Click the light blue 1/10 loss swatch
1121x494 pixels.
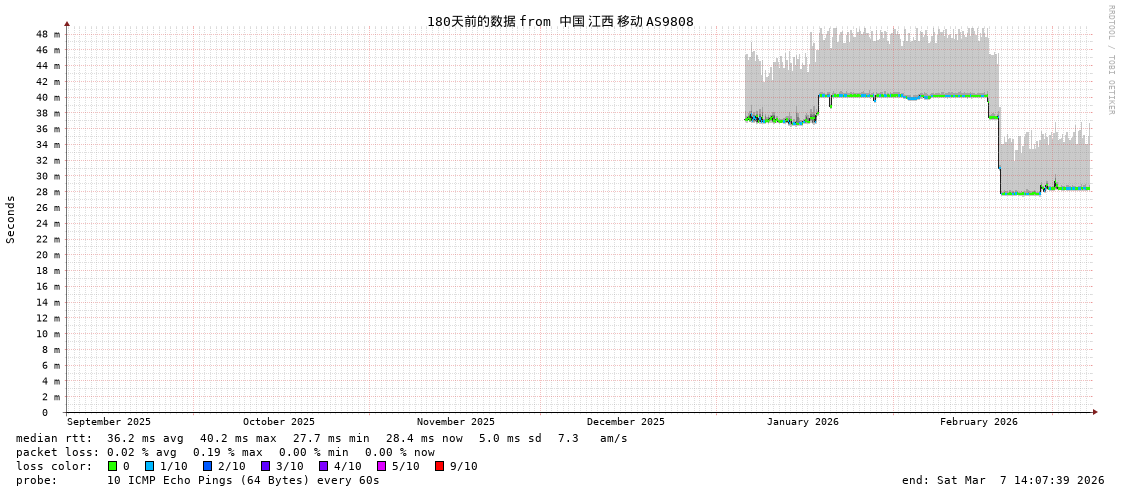pos(149,466)
